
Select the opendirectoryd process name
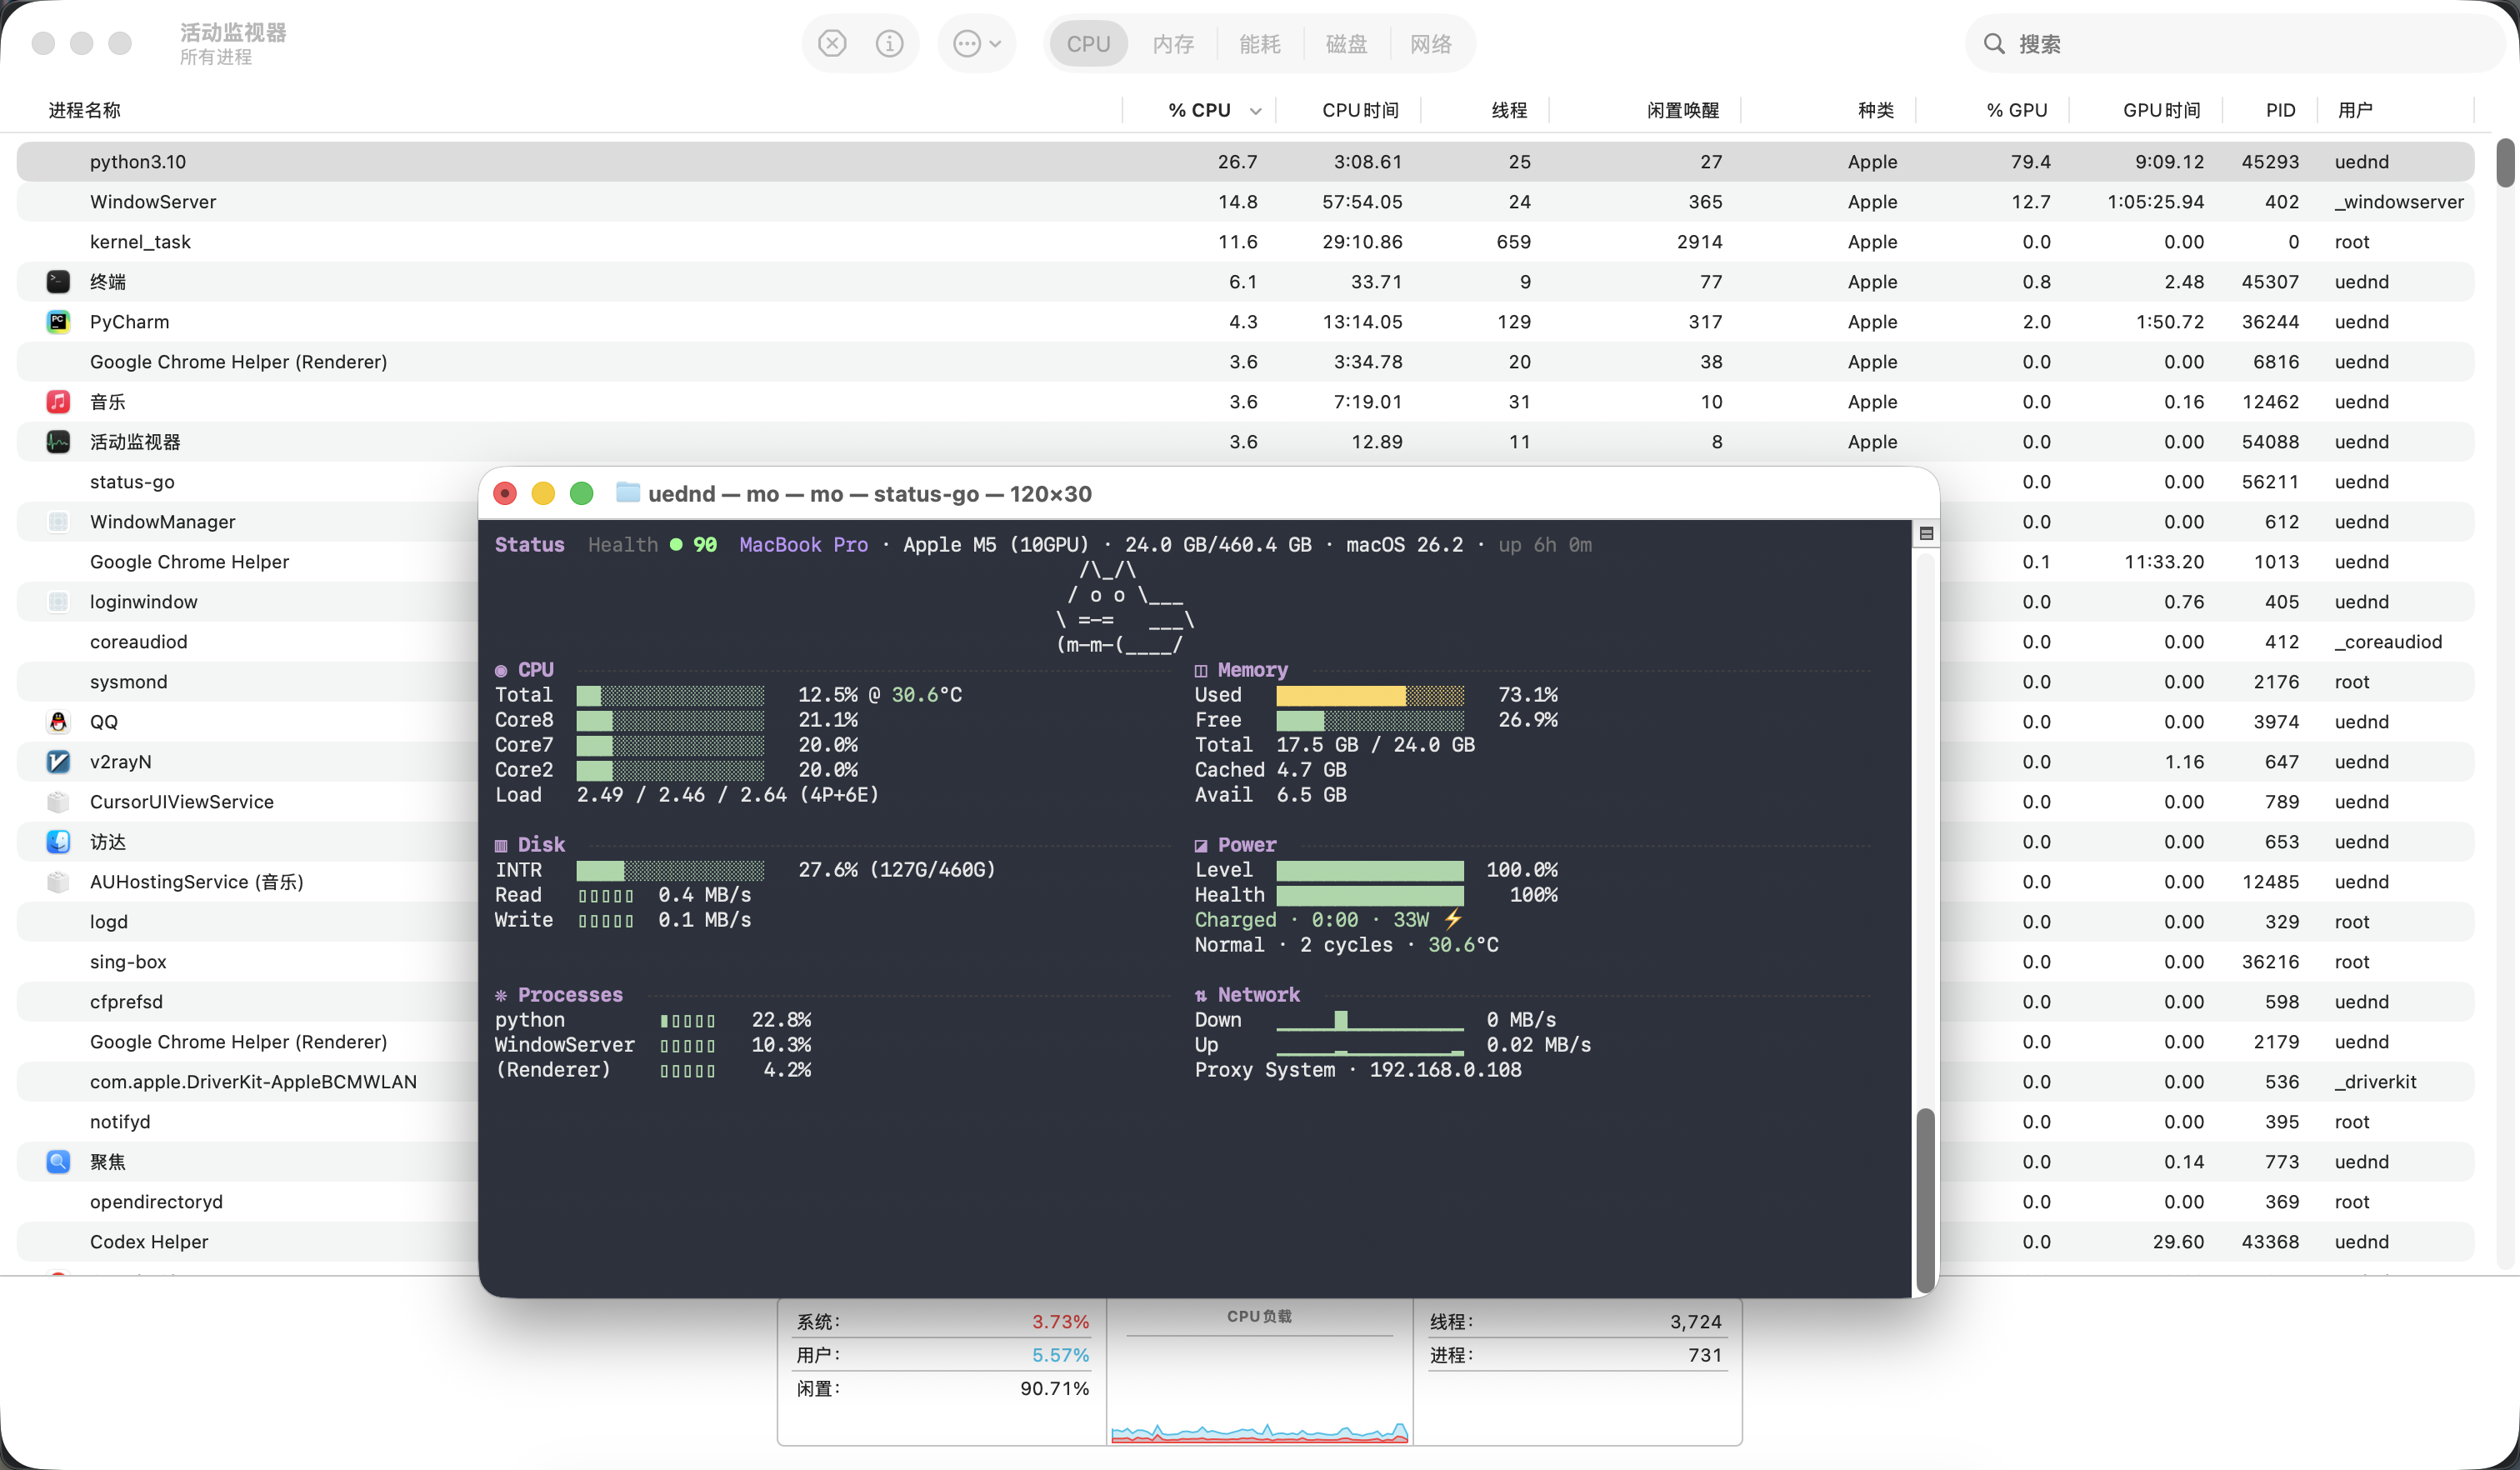pyautogui.click(x=156, y=1202)
